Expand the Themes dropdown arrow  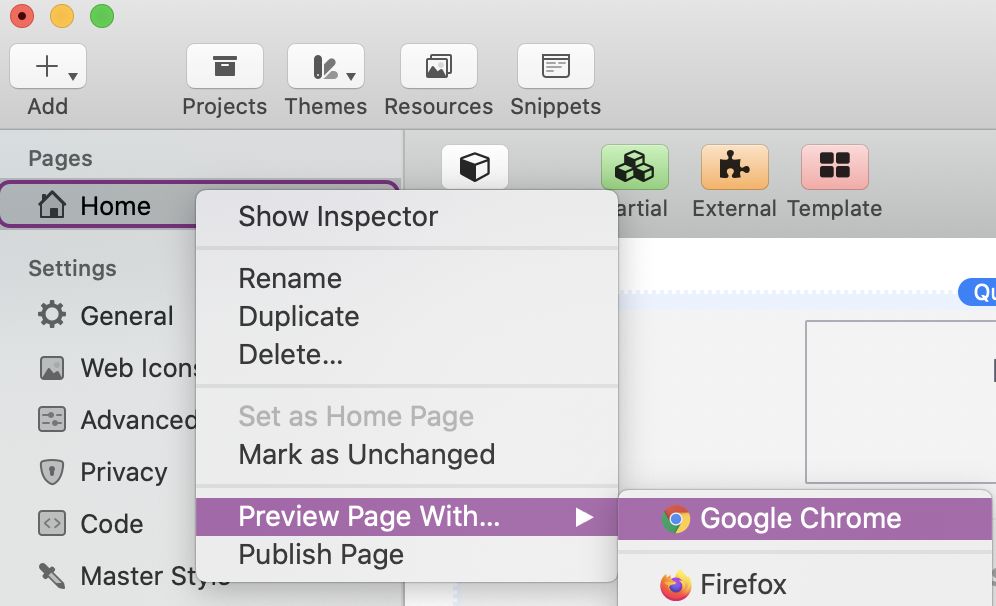tap(351, 75)
